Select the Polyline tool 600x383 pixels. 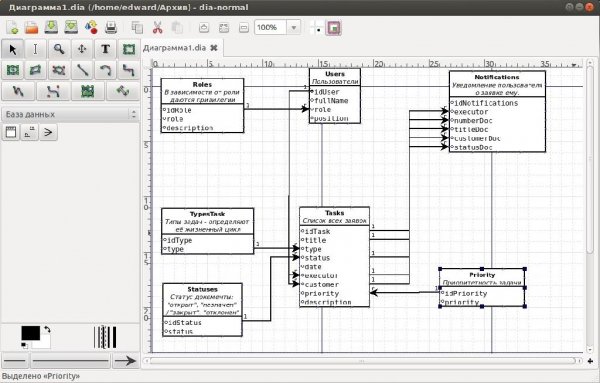point(18,91)
